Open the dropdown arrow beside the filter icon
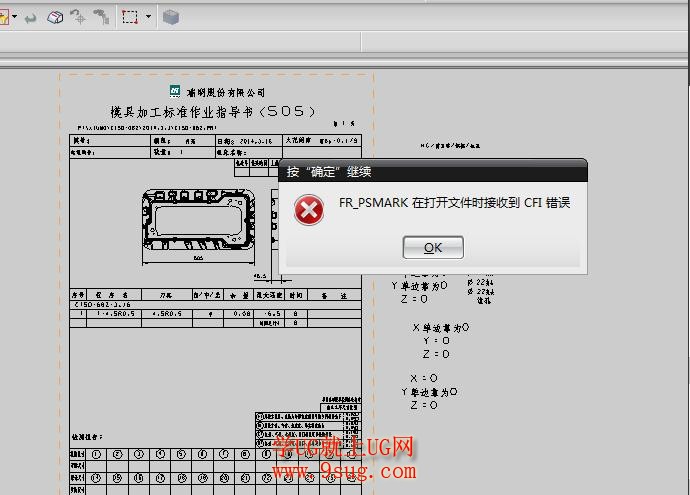 (x=15, y=17)
